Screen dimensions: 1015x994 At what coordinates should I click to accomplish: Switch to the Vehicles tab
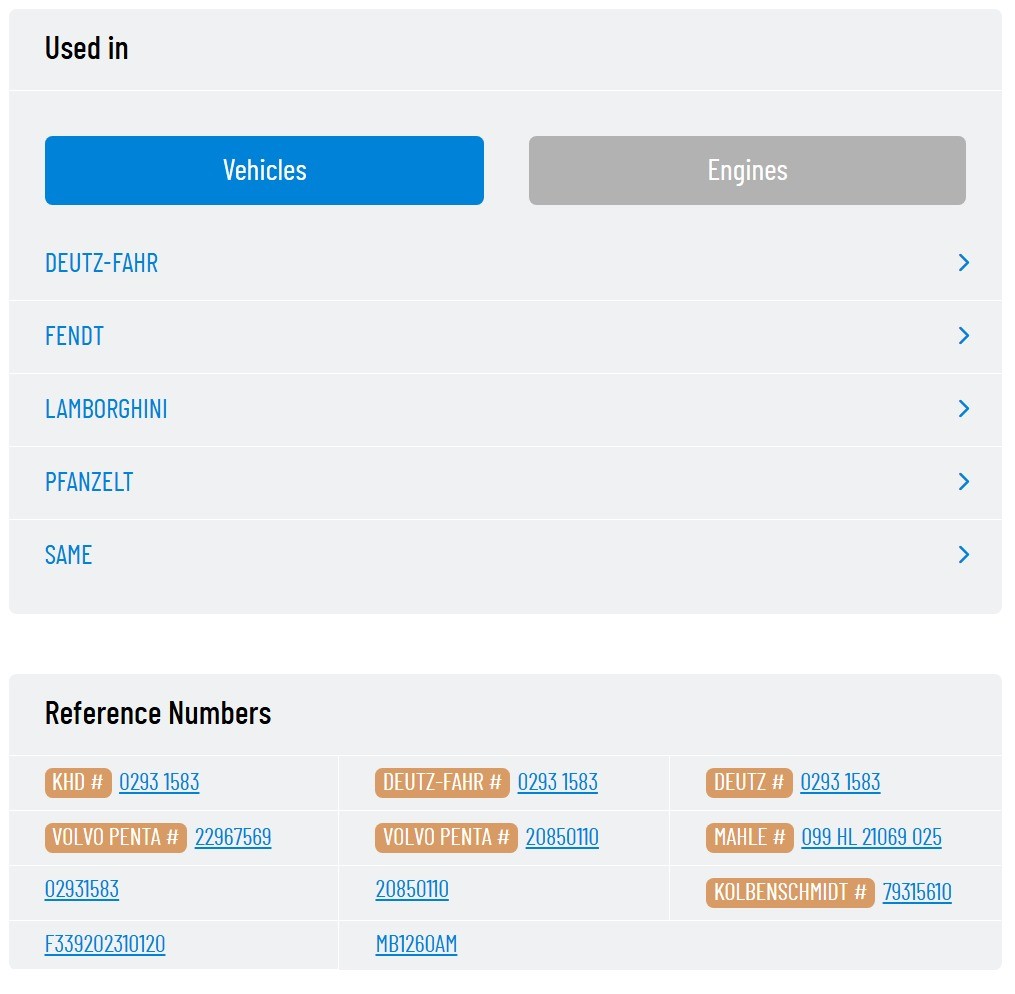click(x=264, y=171)
